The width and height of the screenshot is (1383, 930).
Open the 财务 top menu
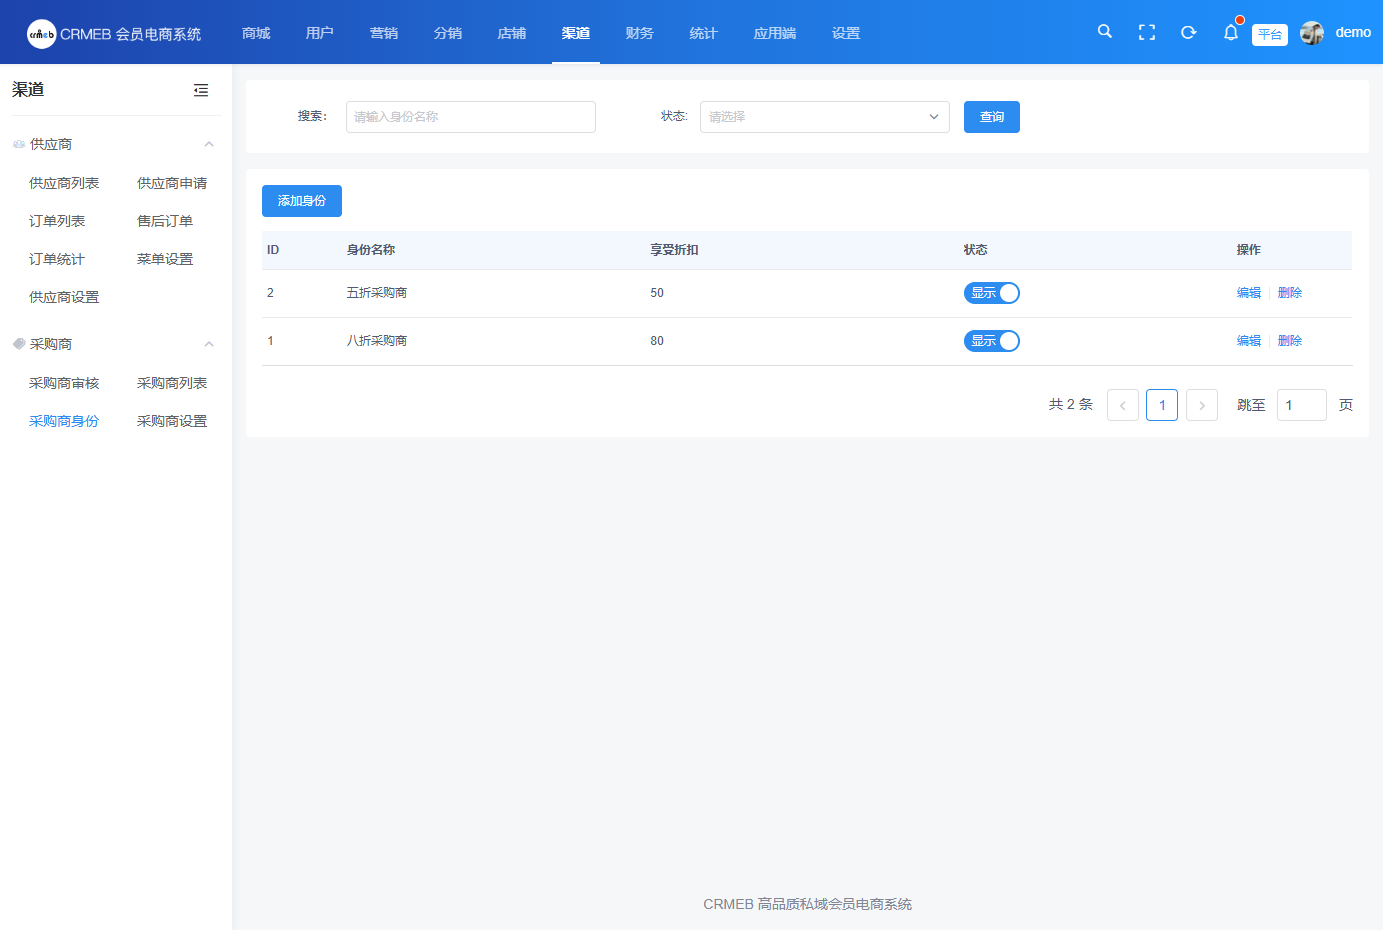(639, 33)
